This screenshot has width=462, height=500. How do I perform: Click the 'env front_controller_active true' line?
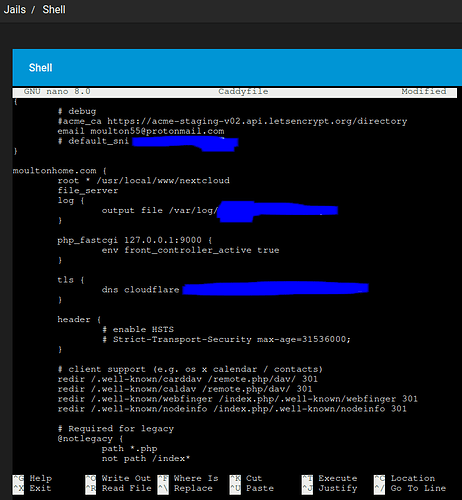click(190, 250)
